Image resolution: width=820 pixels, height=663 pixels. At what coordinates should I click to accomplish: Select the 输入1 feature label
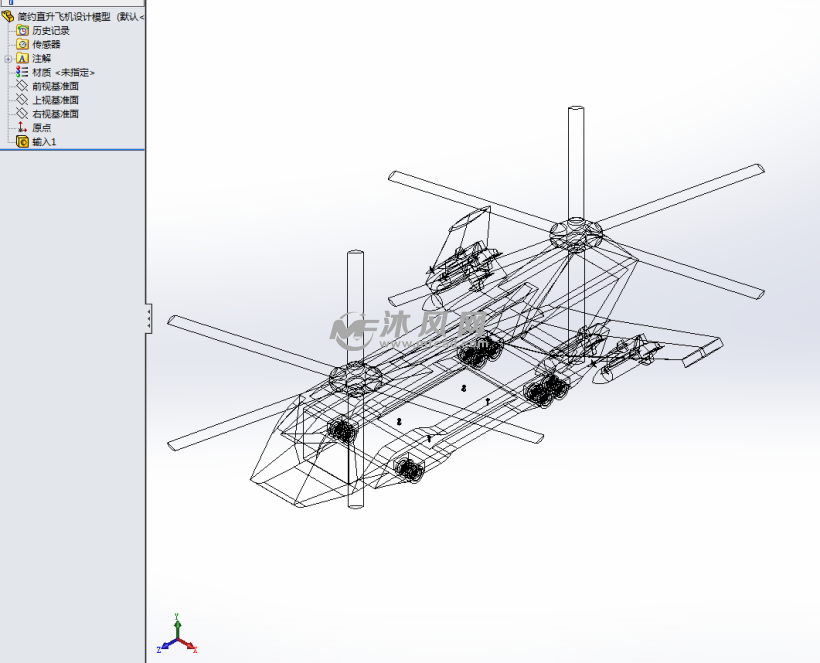tap(44, 142)
